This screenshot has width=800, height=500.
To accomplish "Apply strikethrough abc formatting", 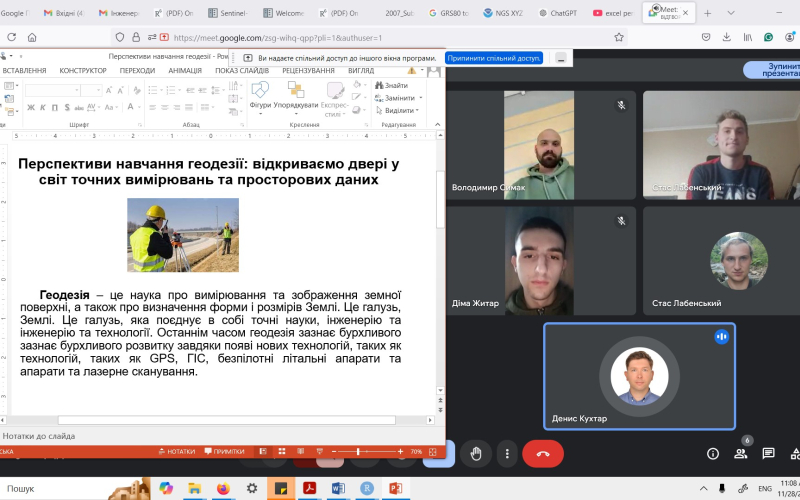I will click(79, 107).
